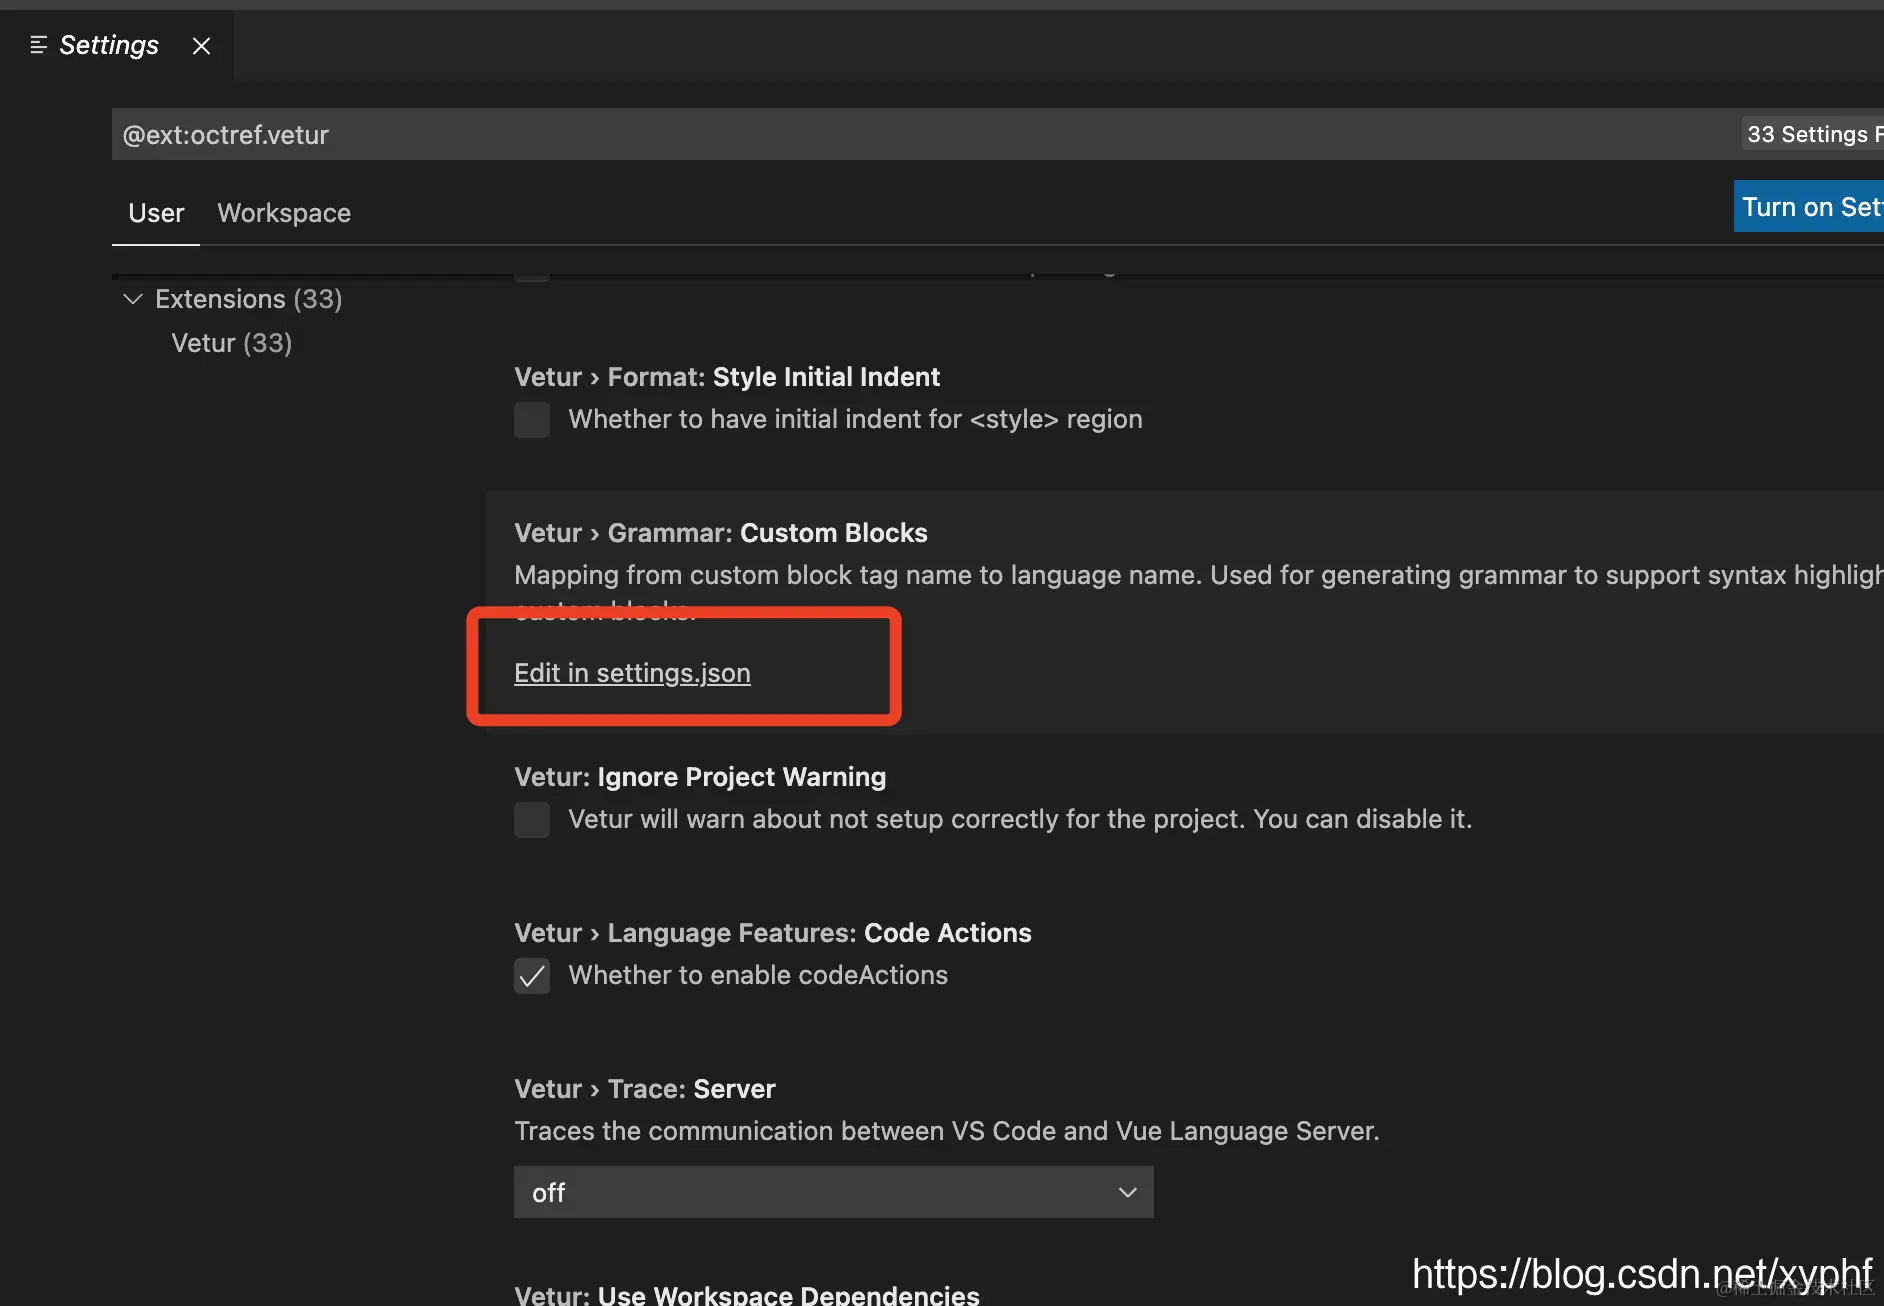Click the Turn on Settings Sync button
This screenshot has height=1306, width=1884.
pyautogui.click(x=1810, y=206)
